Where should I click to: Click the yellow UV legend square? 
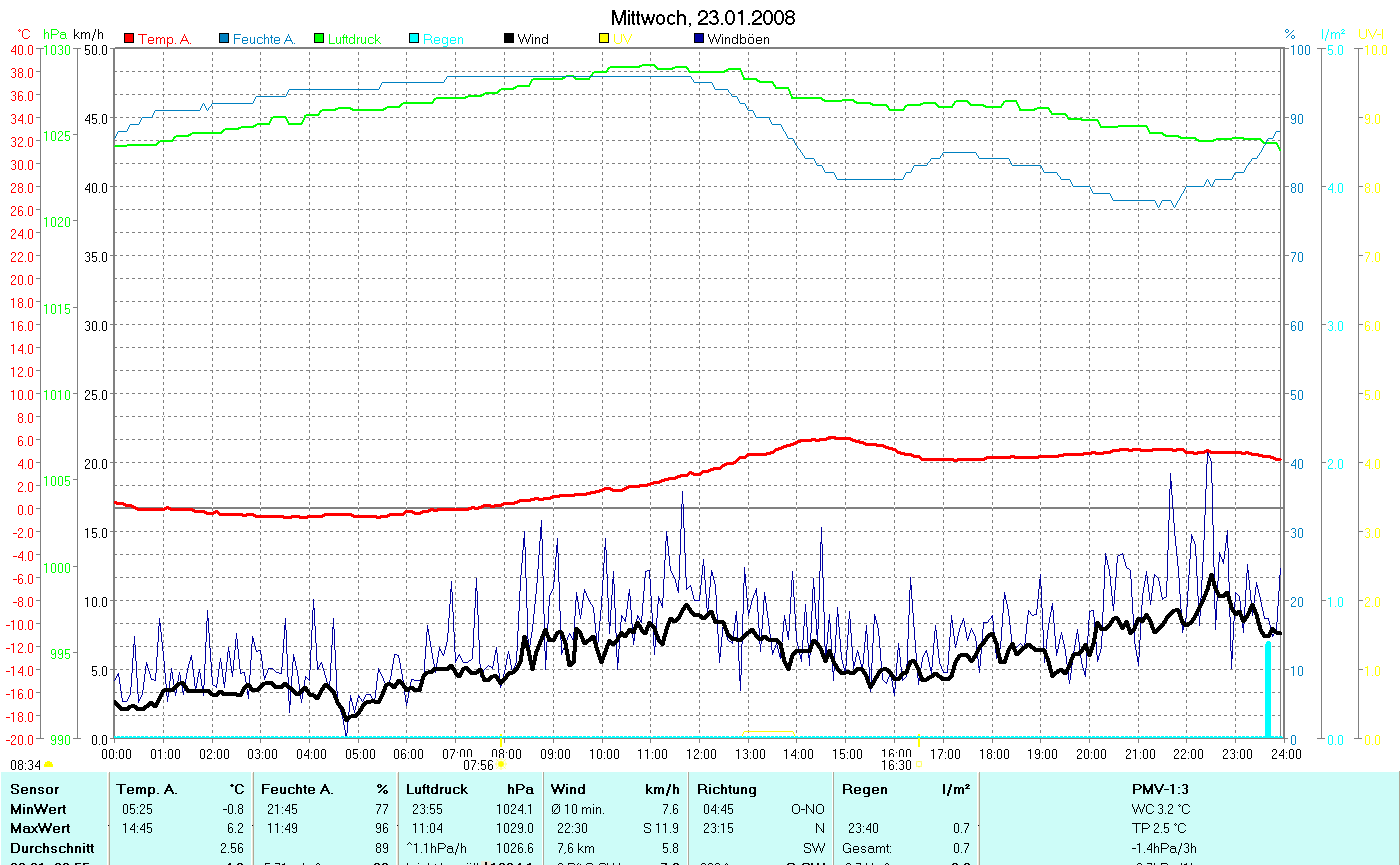point(604,39)
